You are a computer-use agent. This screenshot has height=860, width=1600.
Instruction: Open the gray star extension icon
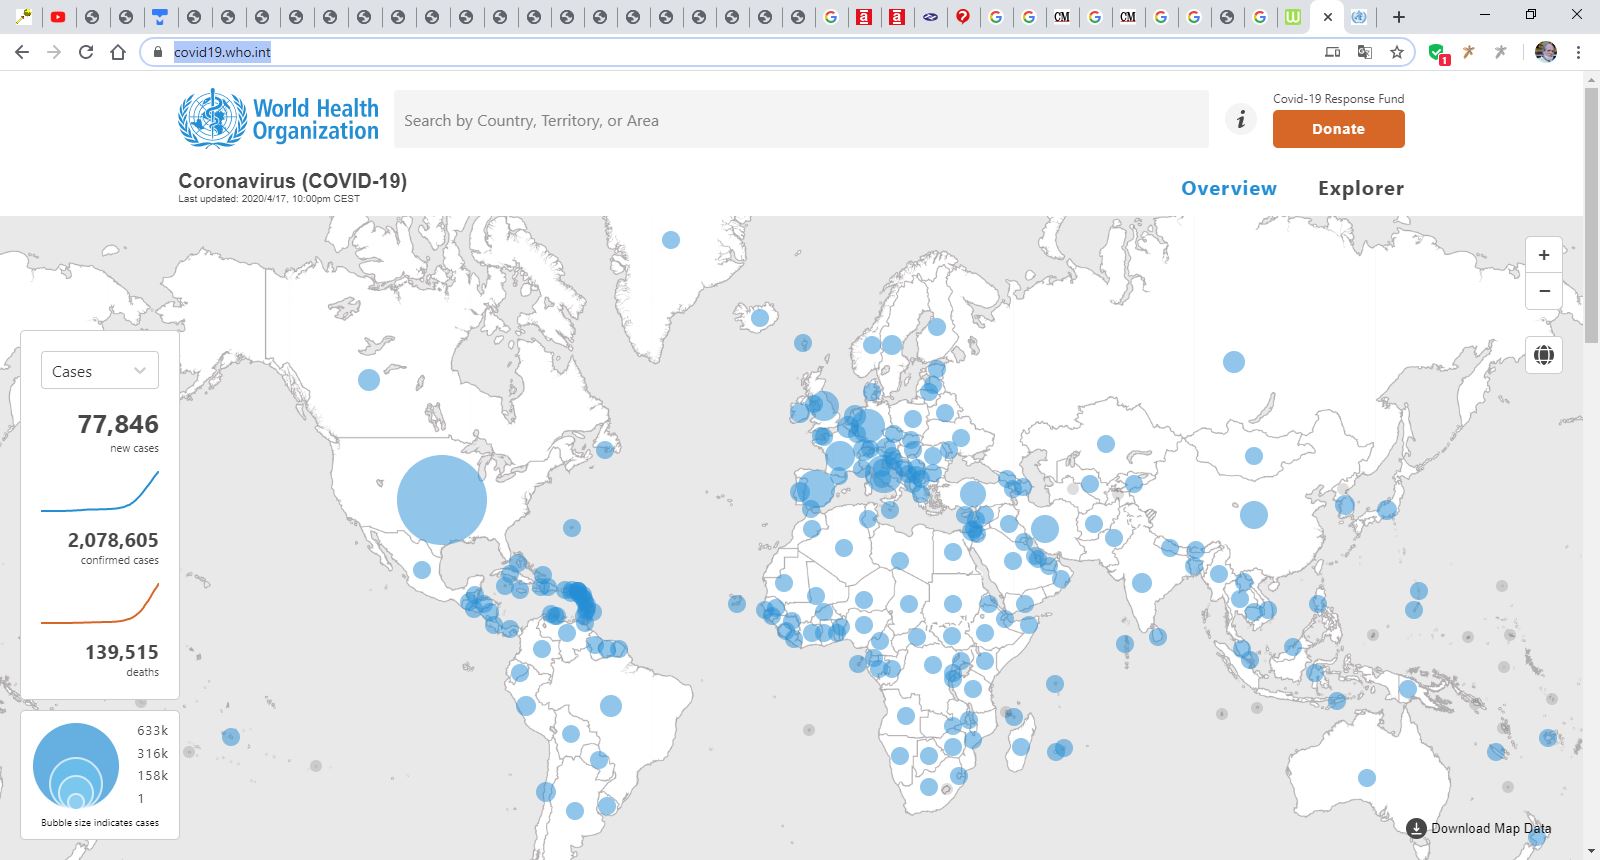(x=1501, y=52)
